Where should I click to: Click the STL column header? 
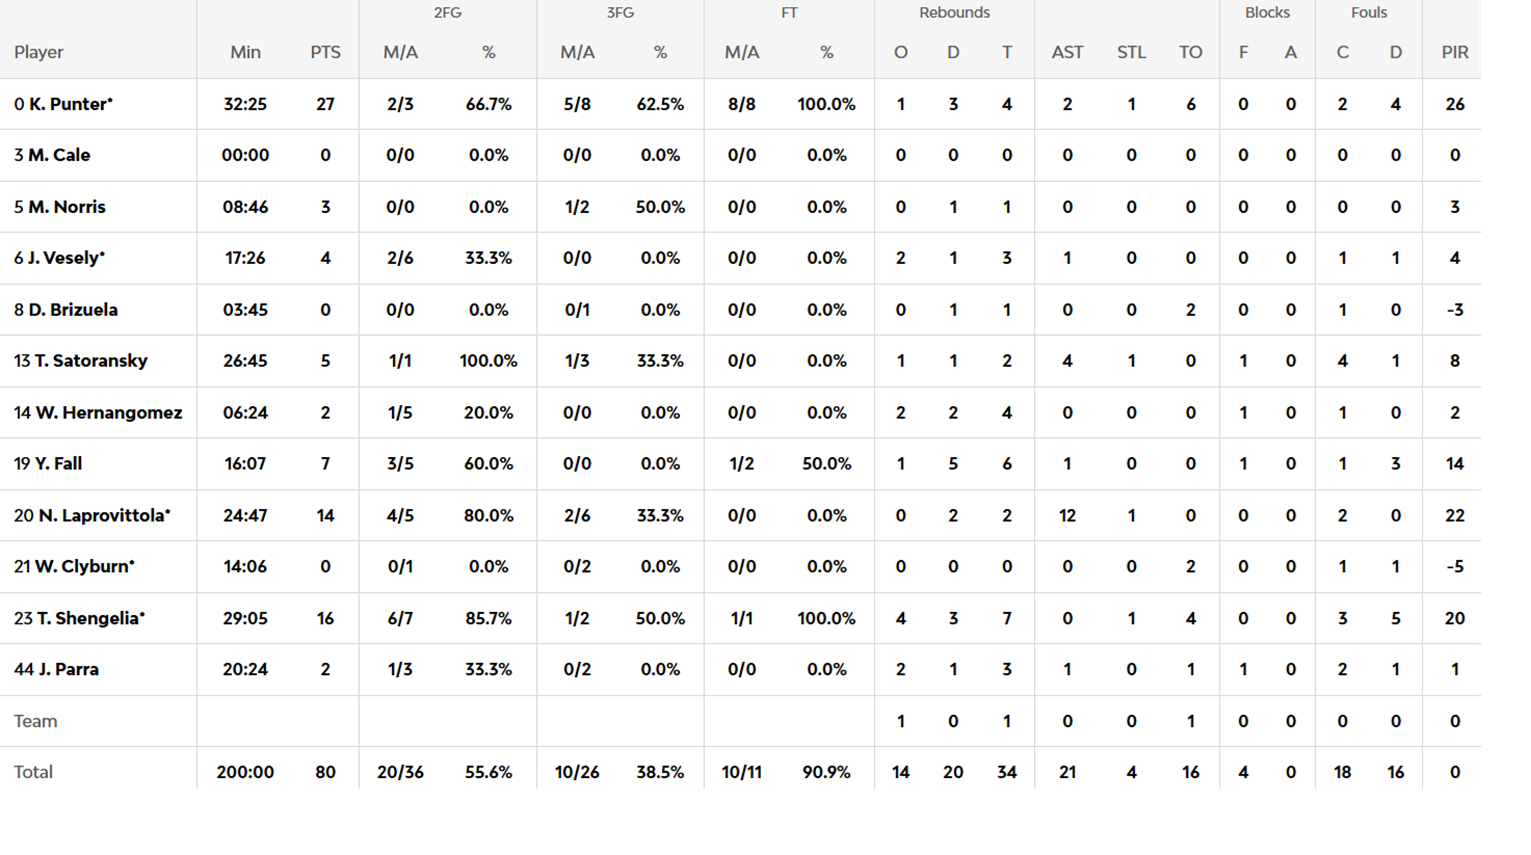[1131, 52]
